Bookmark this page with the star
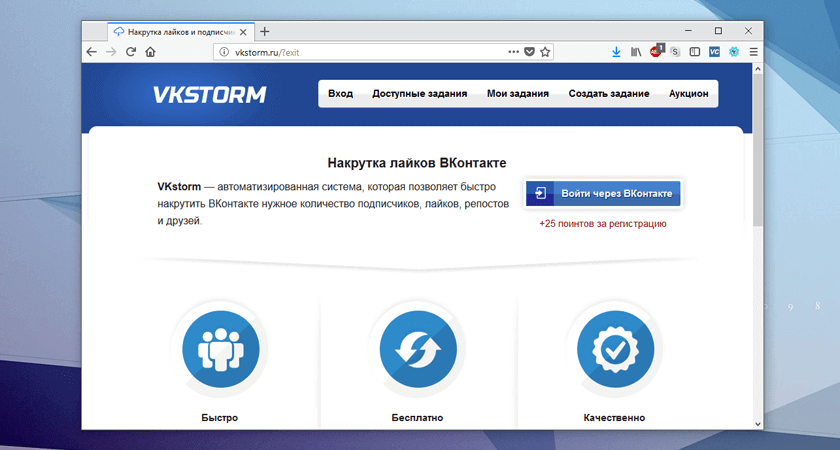The width and height of the screenshot is (840, 450). (545, 52)
